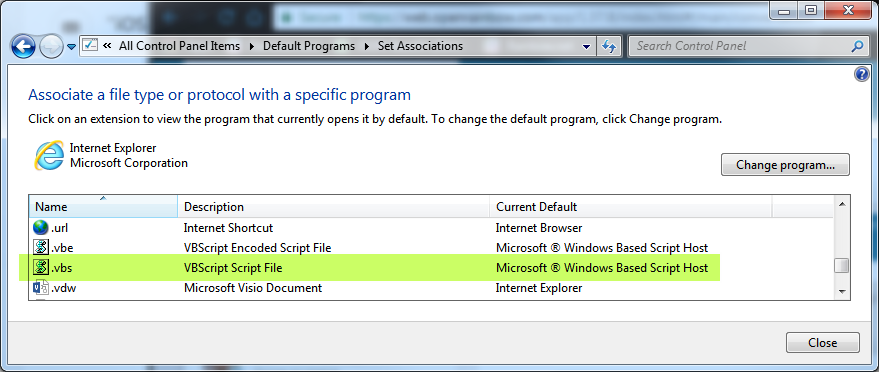The image size is (879, 372).
Task: Click the blue Back navigation arrow
Action: click(x=24, y=46)
